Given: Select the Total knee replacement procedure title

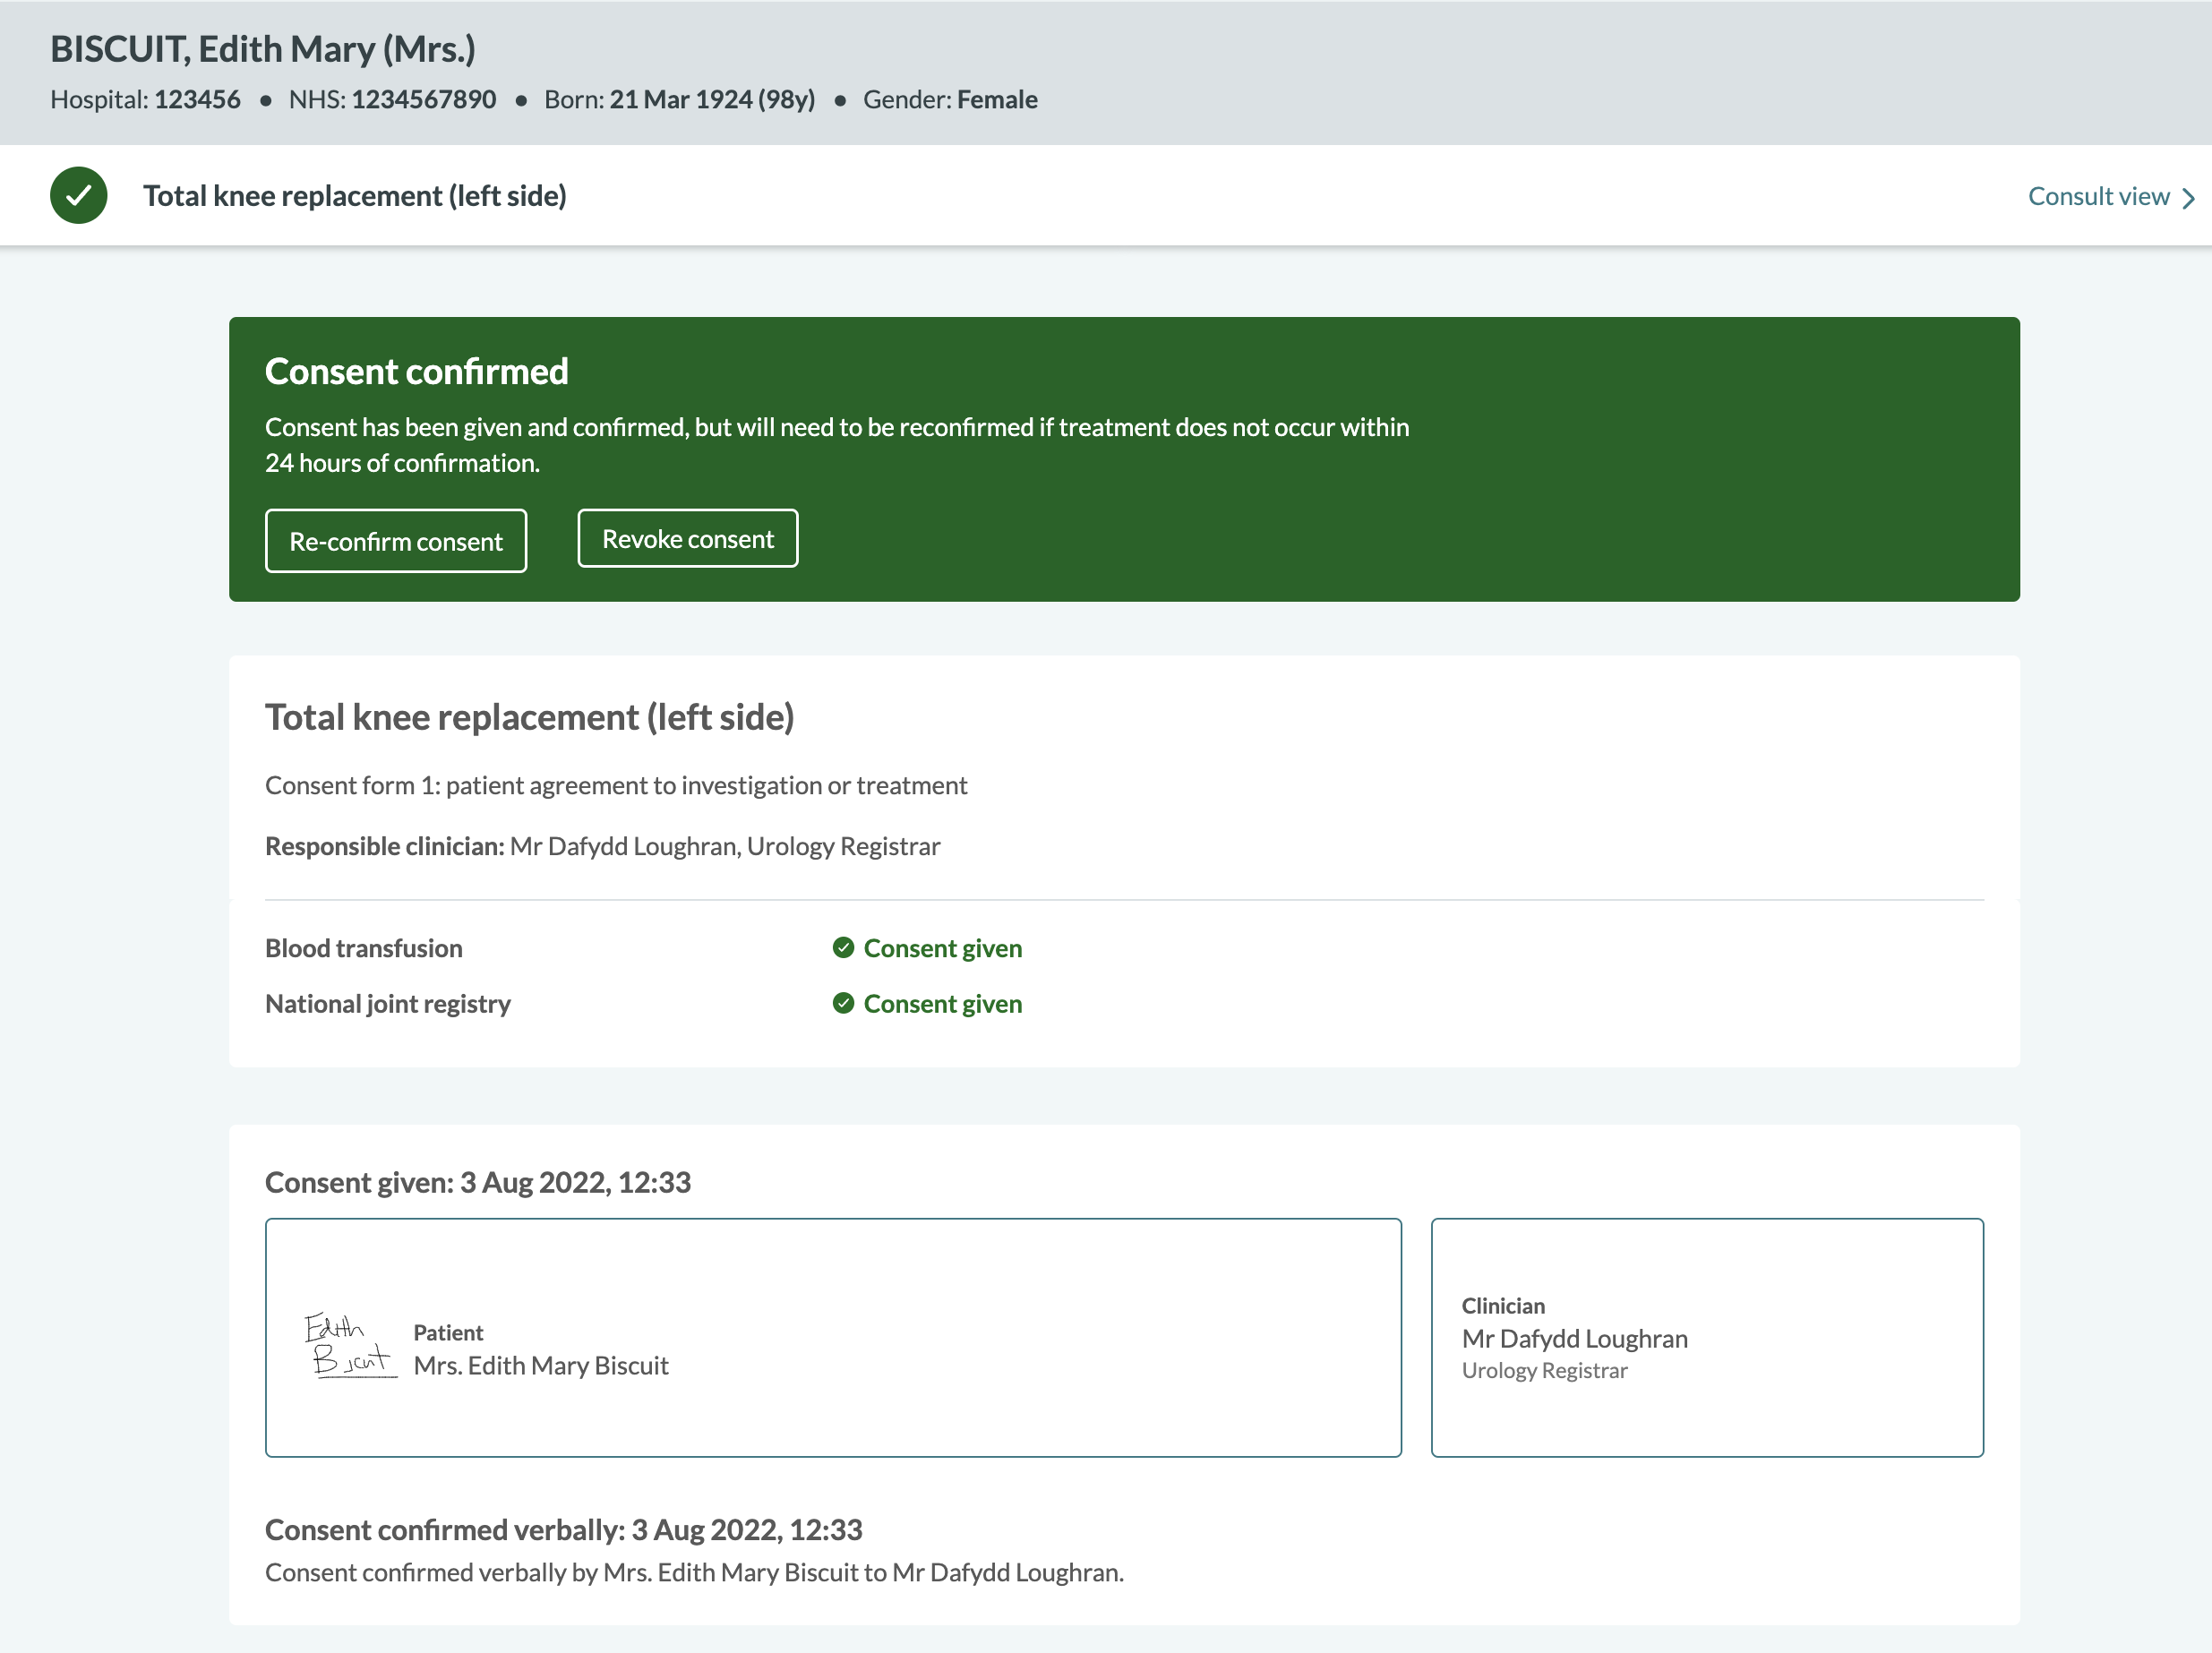Looking at the screenshot, I should pos(530,717).
